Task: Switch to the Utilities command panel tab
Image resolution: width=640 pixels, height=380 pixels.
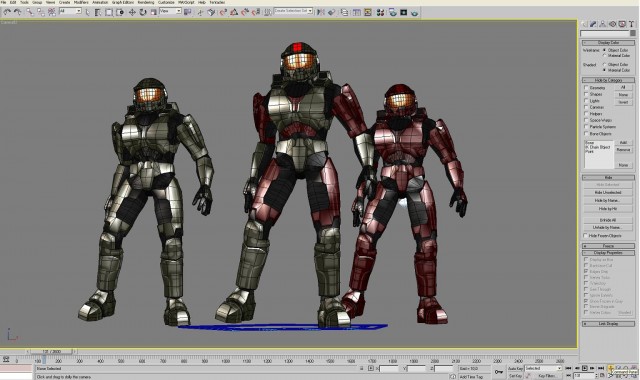Action: pos(631,24)
